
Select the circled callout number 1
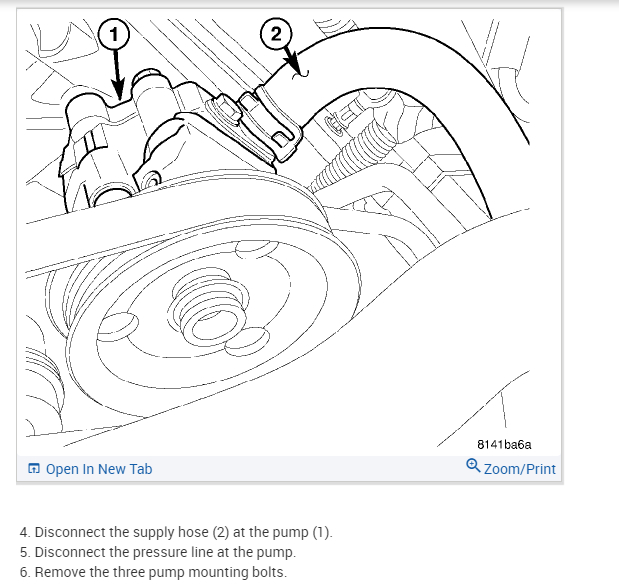[x=114, y=34]
